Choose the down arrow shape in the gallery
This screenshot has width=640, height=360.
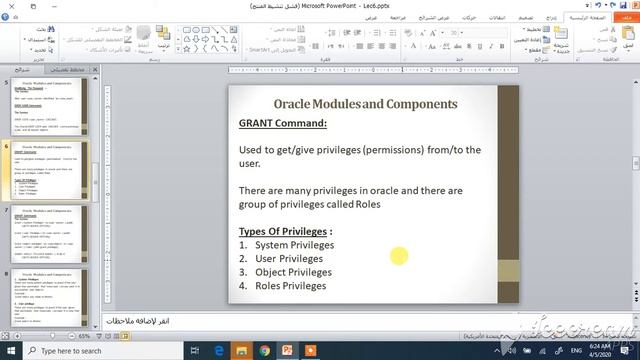coord(196,40)
